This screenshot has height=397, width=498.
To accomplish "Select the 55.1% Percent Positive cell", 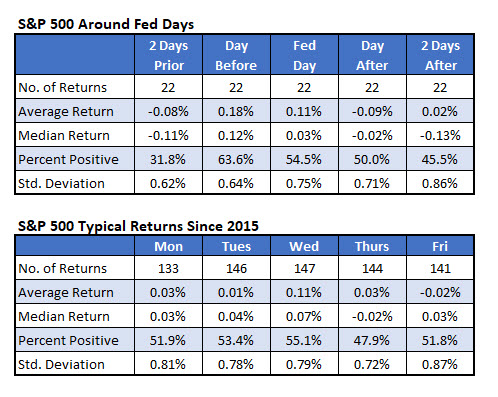I will [304, 340].
